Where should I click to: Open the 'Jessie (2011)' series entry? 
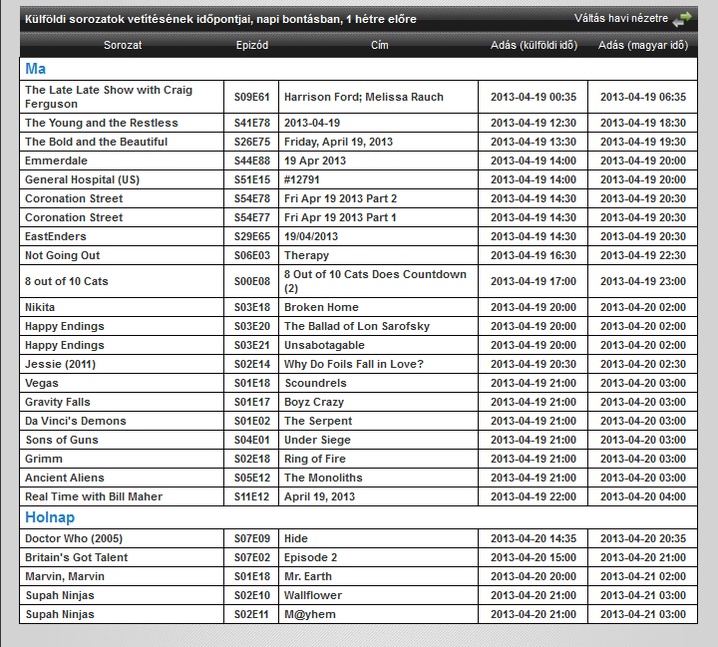pos(60,364)
